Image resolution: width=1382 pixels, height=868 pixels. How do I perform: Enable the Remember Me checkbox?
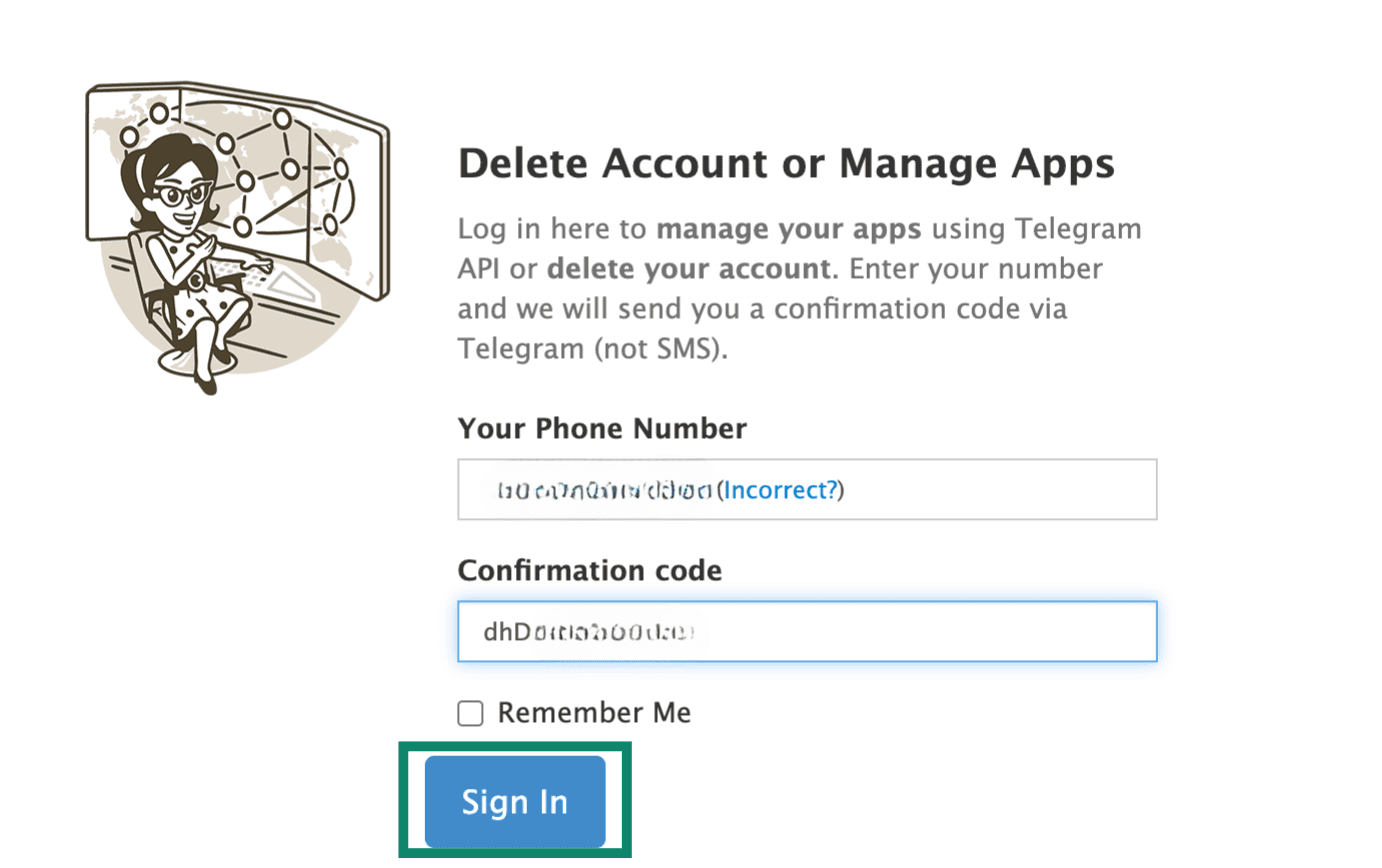point(470,713)
